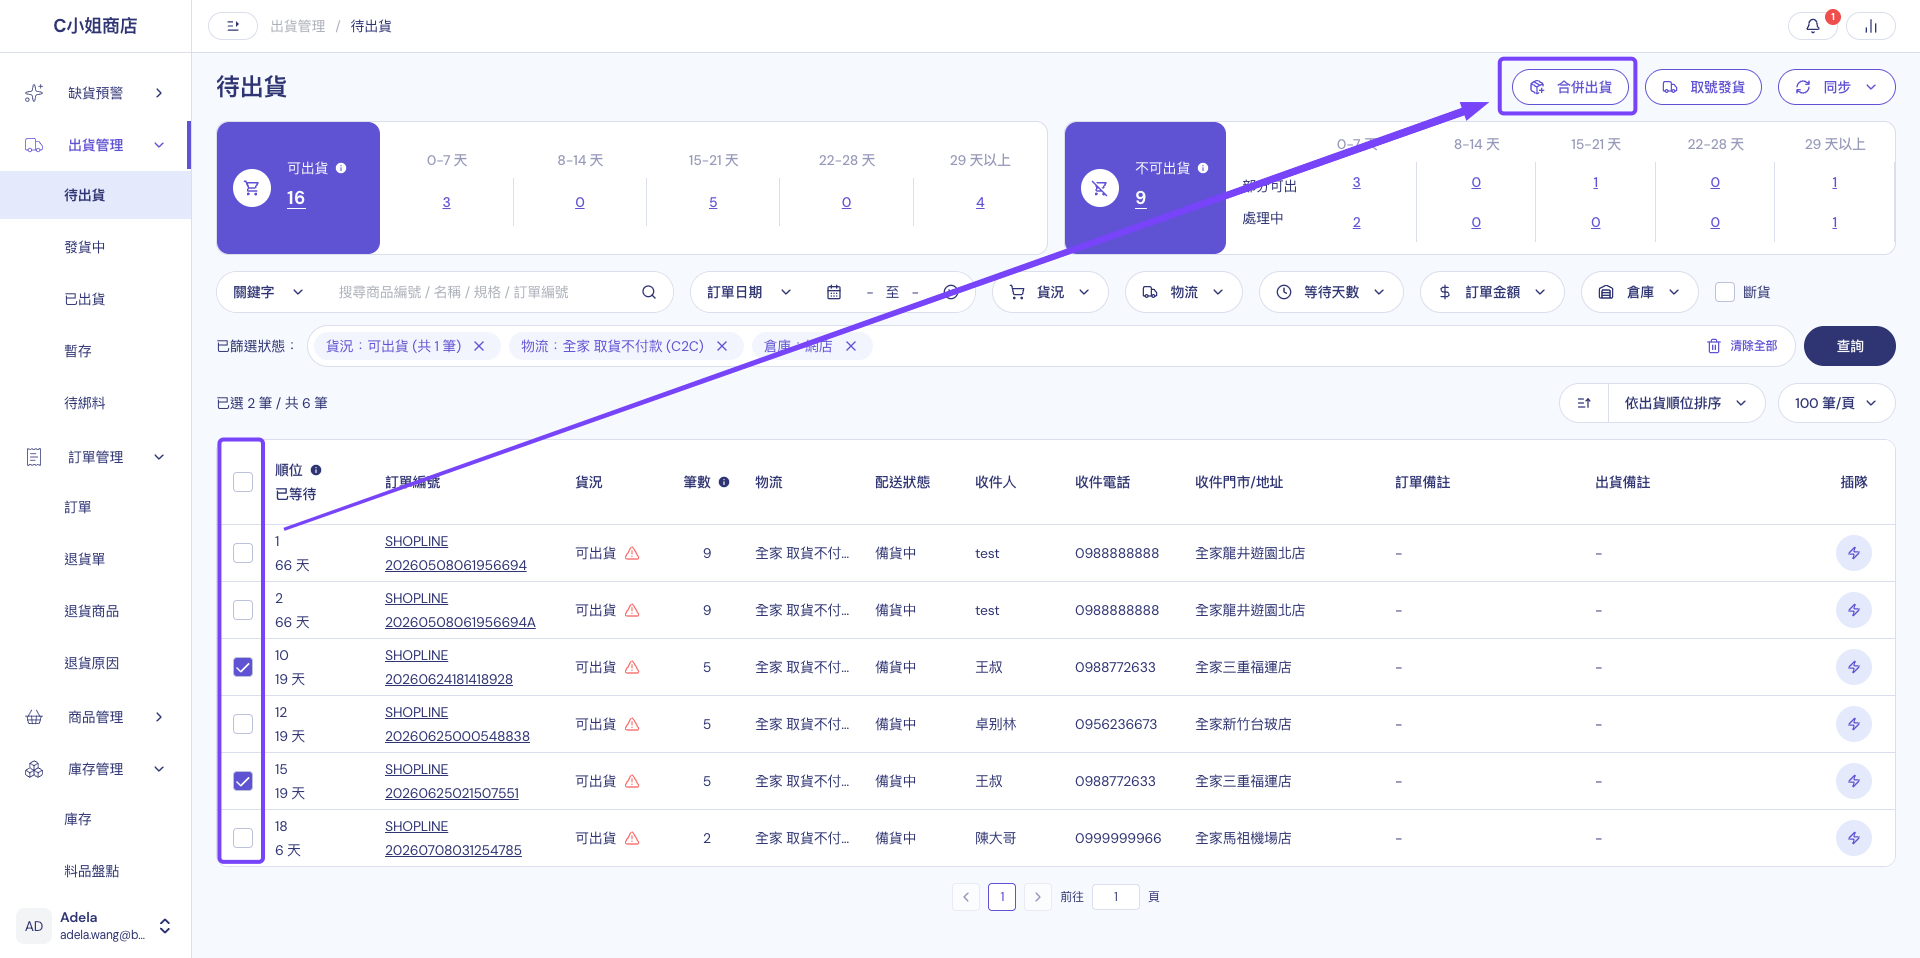Check the row for 卓別林
Viewport: 1920px width, 958px height.
(243, 724)
